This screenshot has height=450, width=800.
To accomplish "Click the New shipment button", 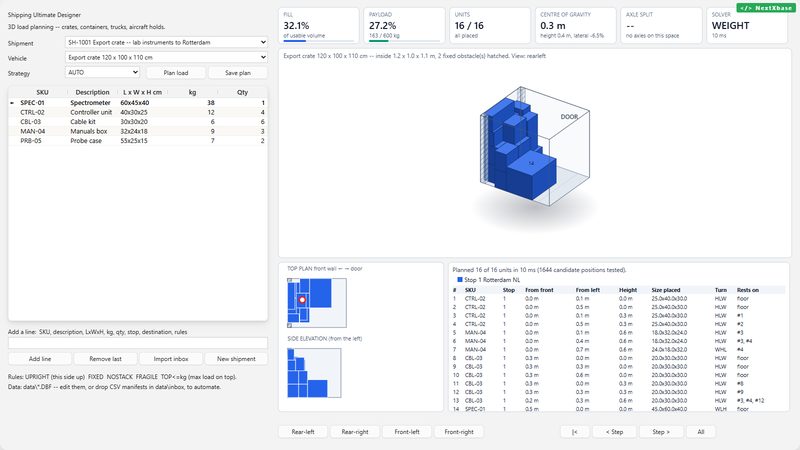I will pyautogui.click(x=236, y=359).
